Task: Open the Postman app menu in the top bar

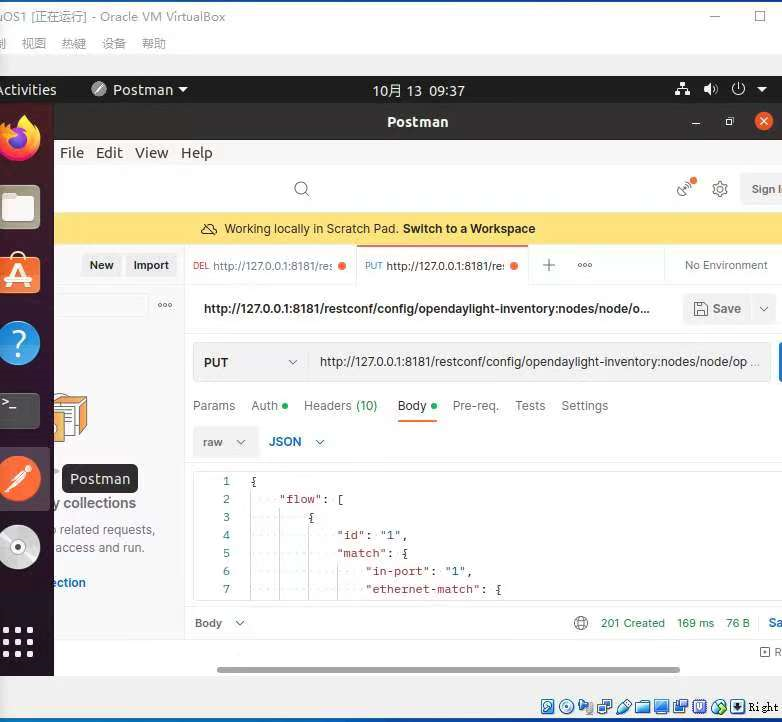Action: [140, 90]
